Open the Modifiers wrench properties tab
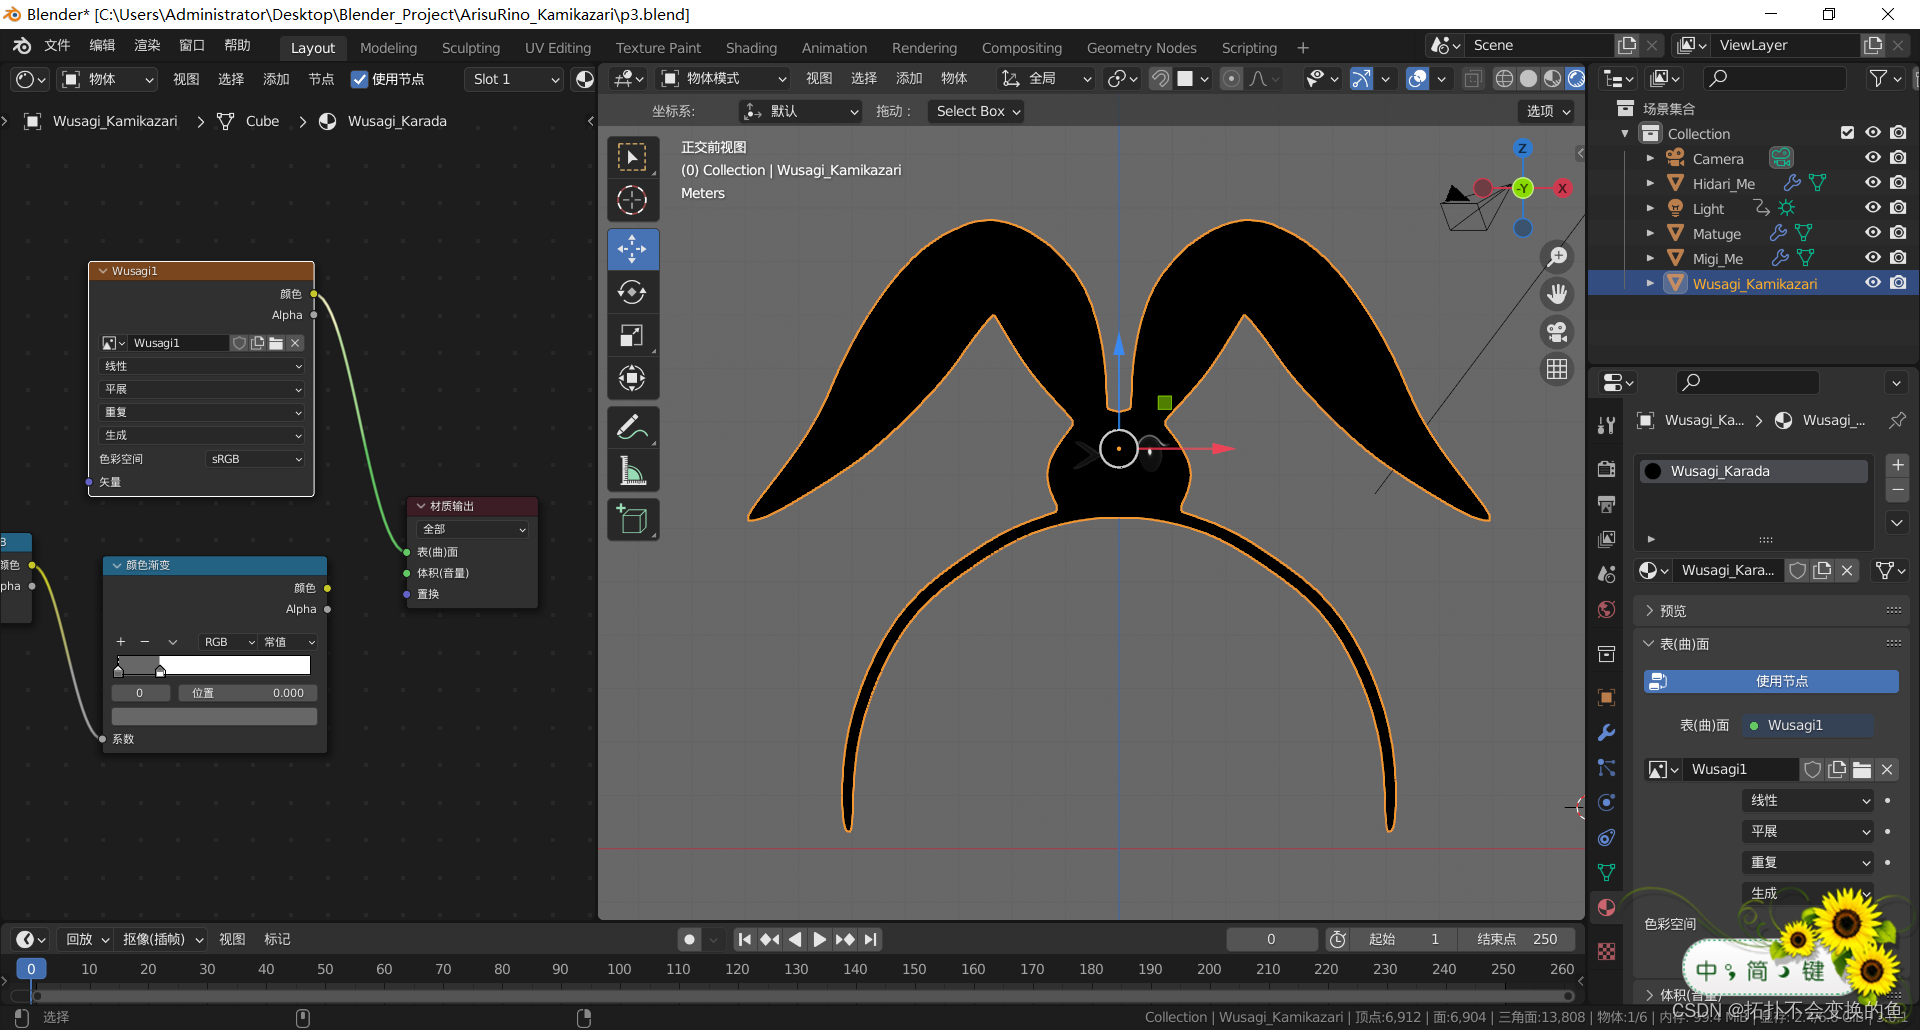Viewport: 1920px width, 1030px height. 1606,733
